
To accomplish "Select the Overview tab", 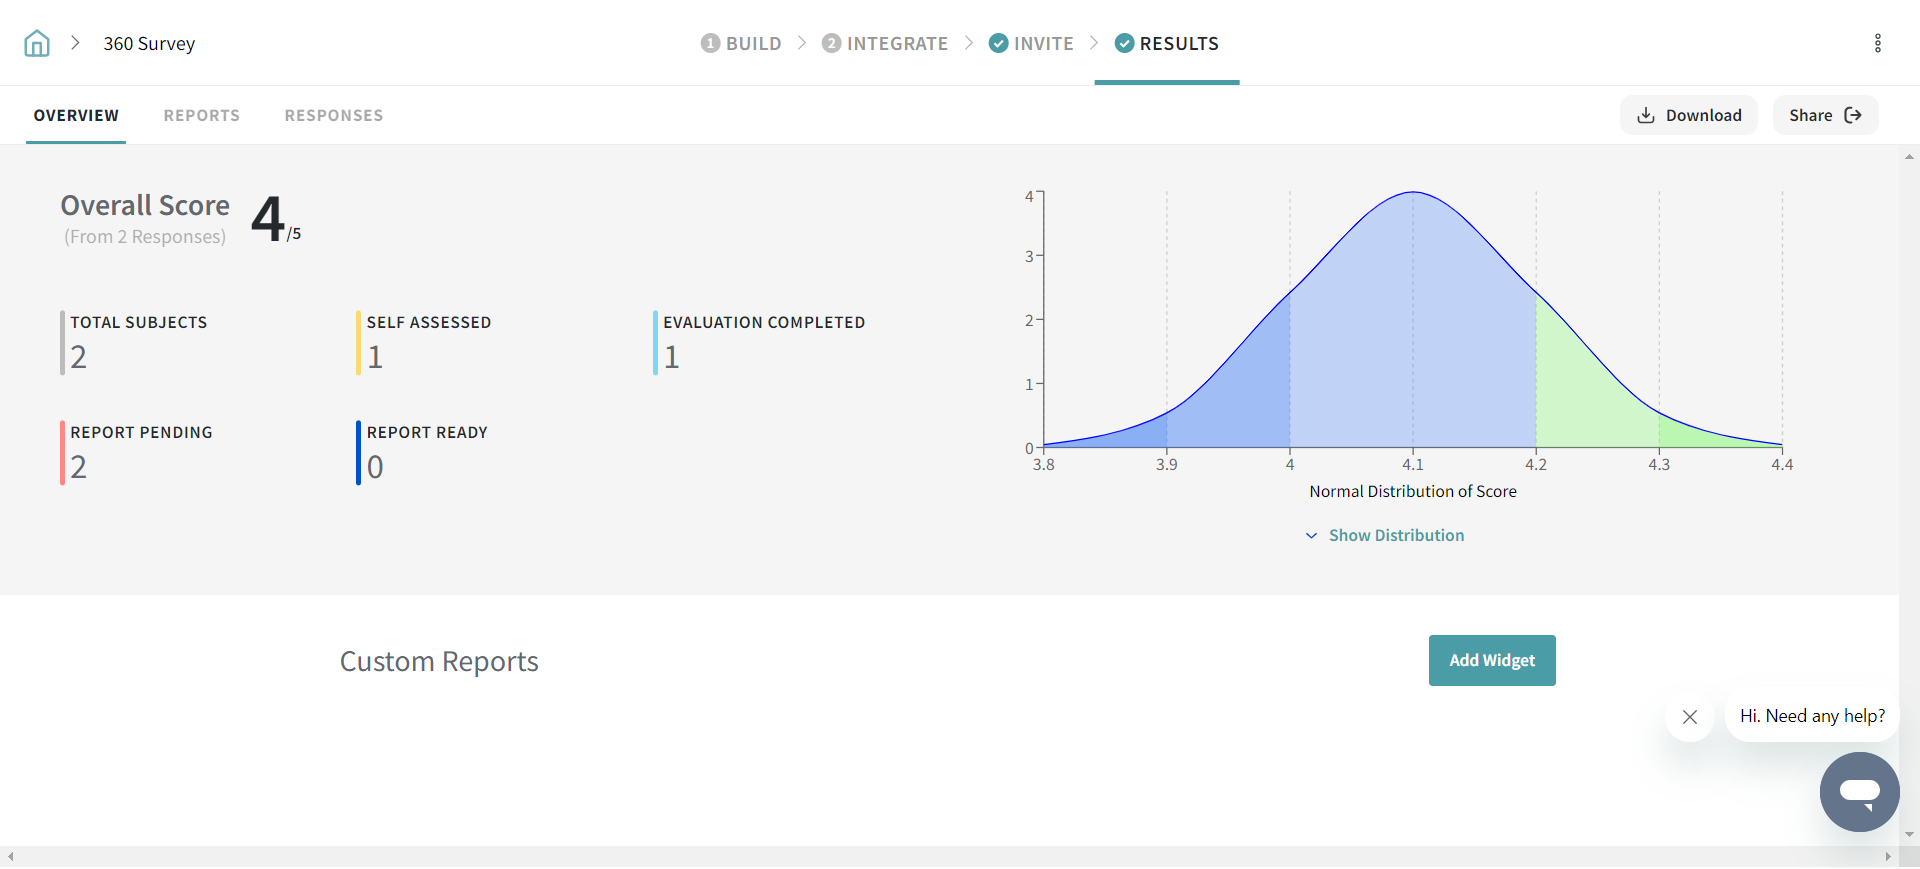I will 76,115.
